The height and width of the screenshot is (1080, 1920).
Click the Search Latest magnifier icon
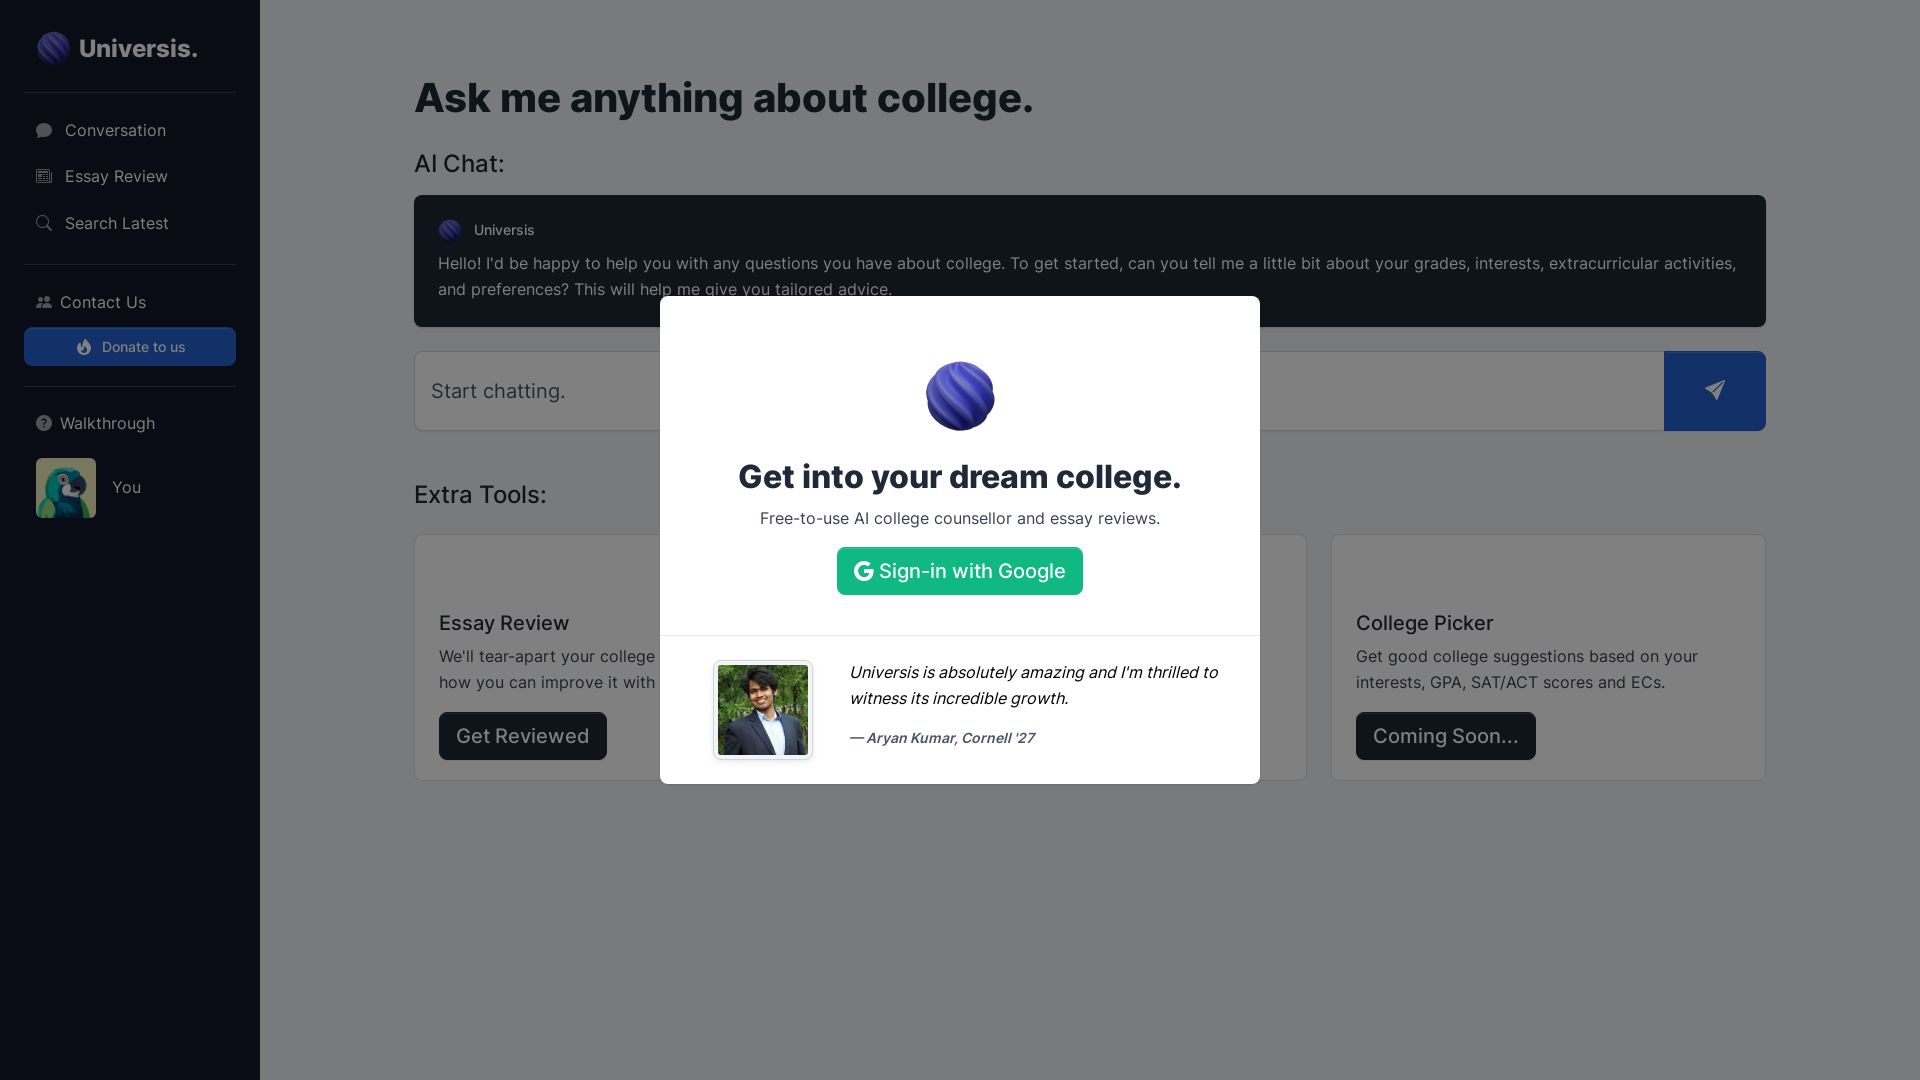coord(44,223)
